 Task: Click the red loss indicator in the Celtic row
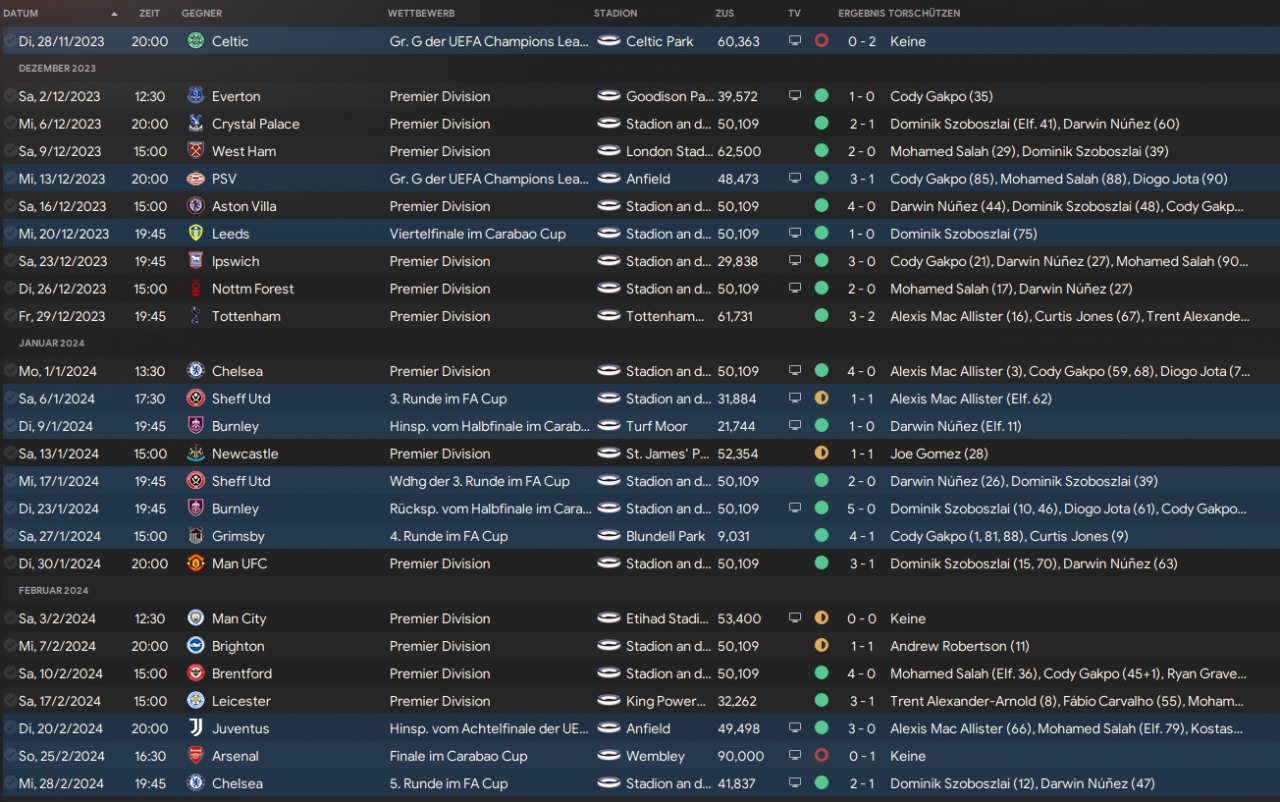821,41
